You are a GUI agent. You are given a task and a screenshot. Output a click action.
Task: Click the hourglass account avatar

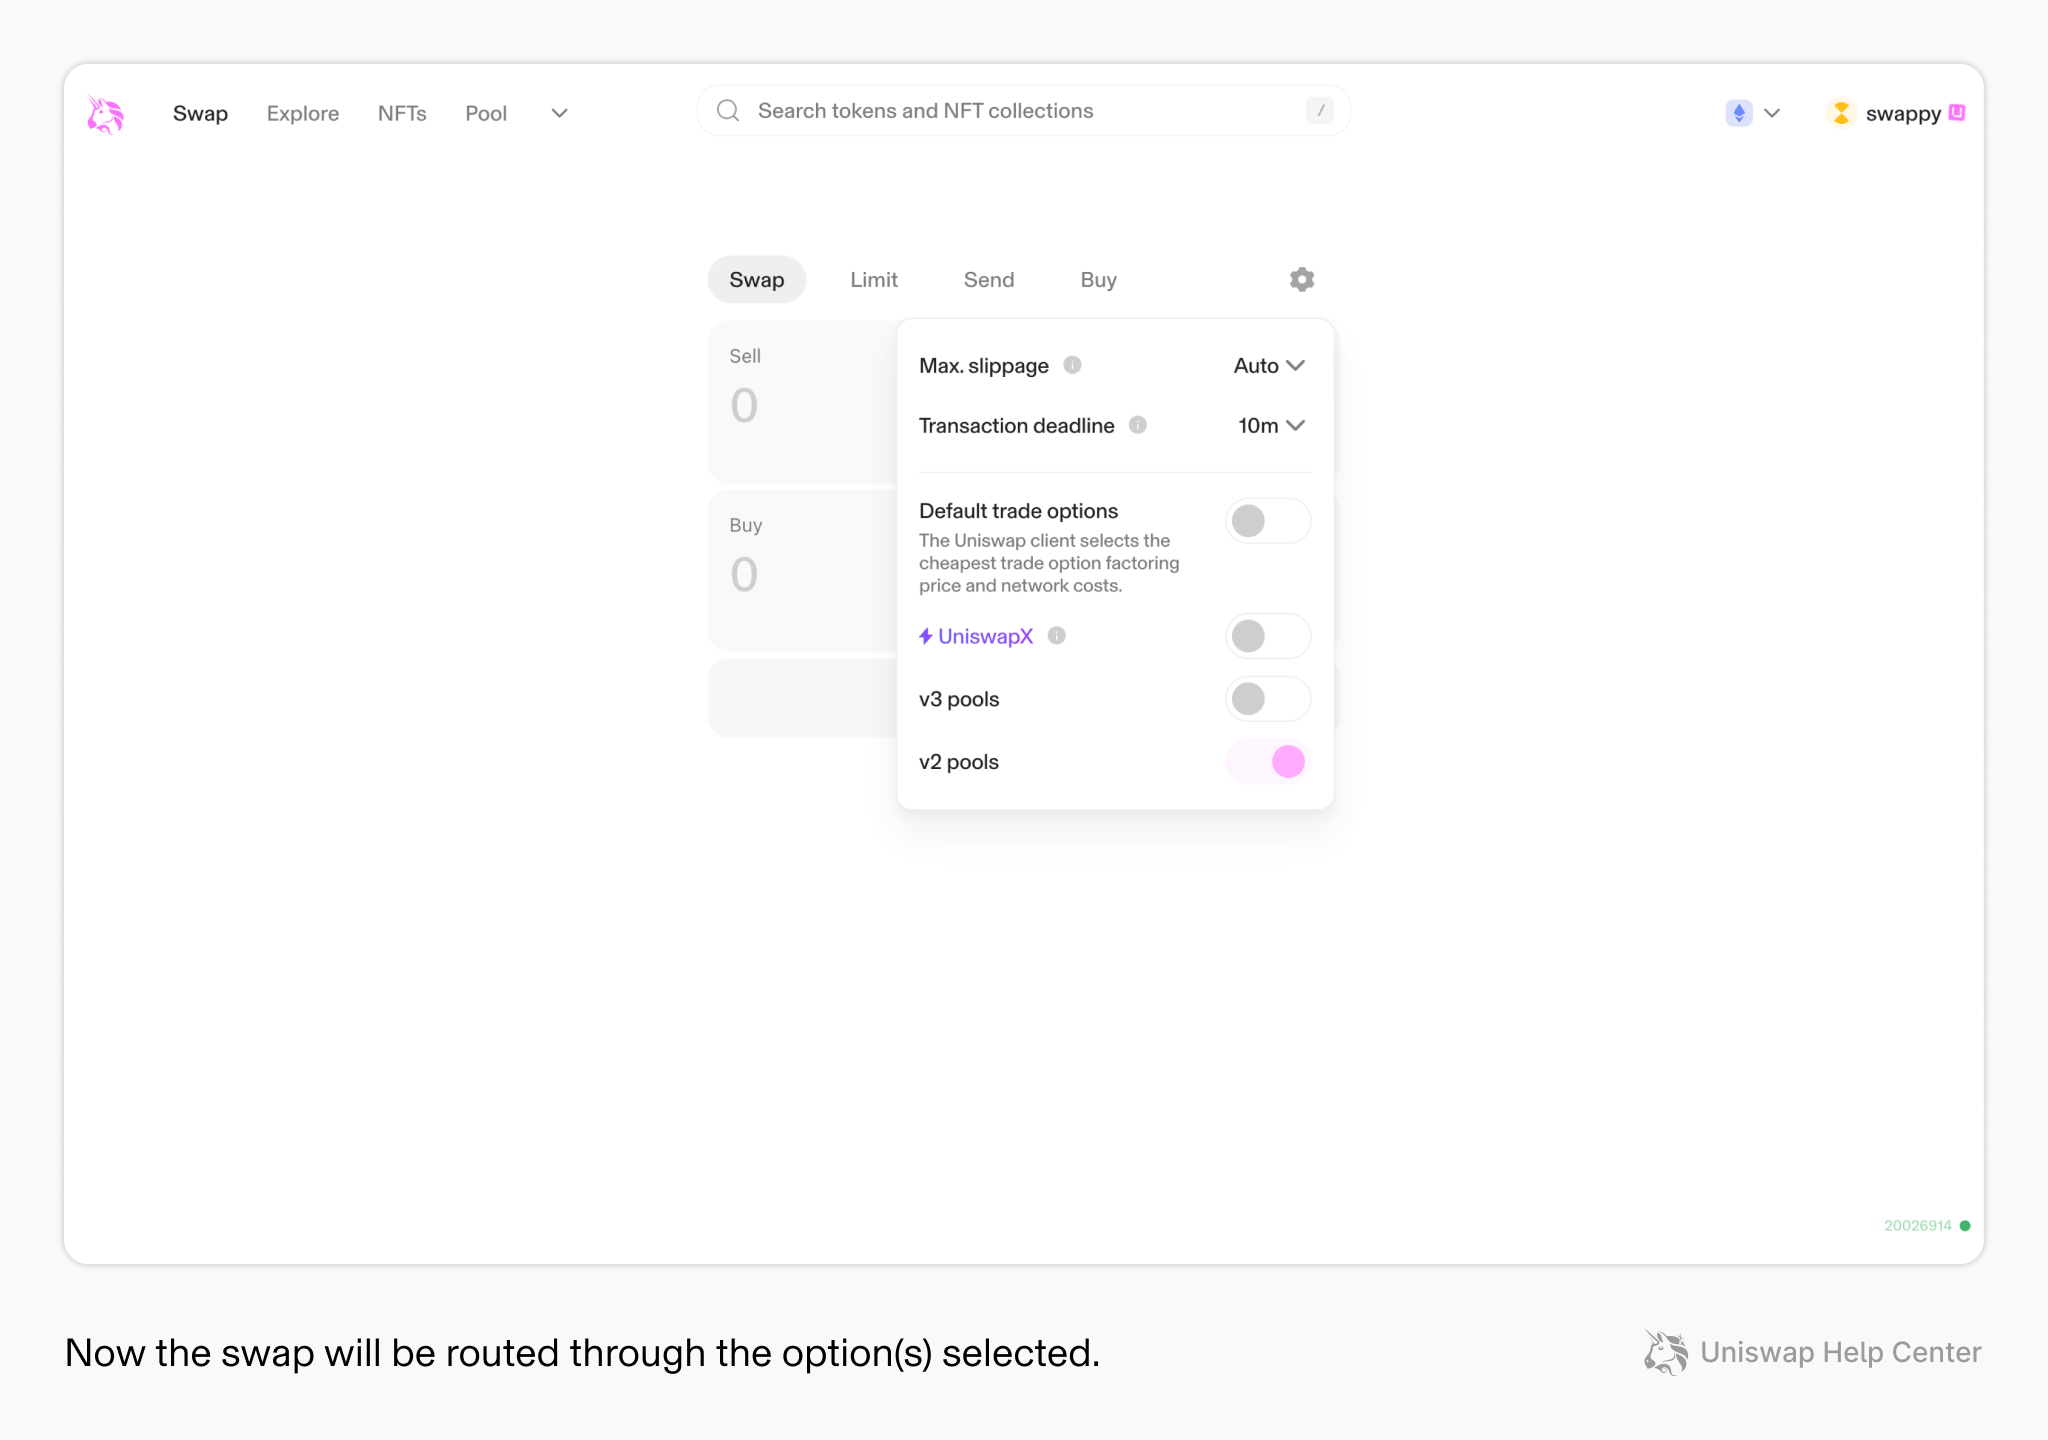coord(1841,113)
